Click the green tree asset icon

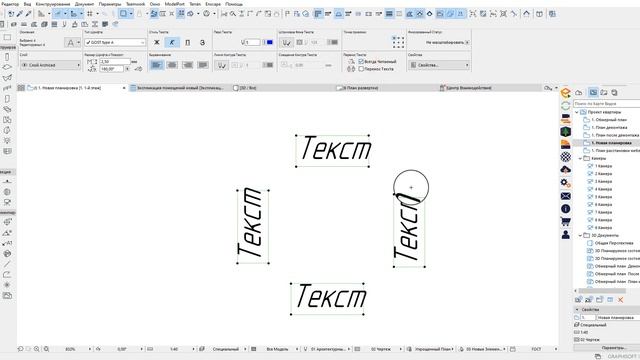(x=565, y=131)
